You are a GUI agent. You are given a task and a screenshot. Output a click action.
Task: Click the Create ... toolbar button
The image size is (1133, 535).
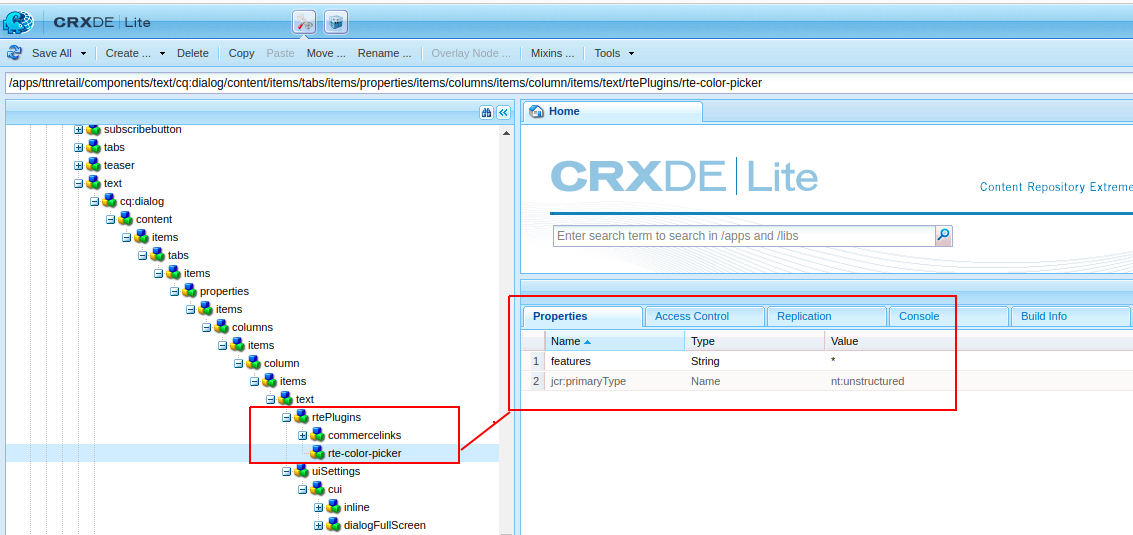[x=128, y=53]
